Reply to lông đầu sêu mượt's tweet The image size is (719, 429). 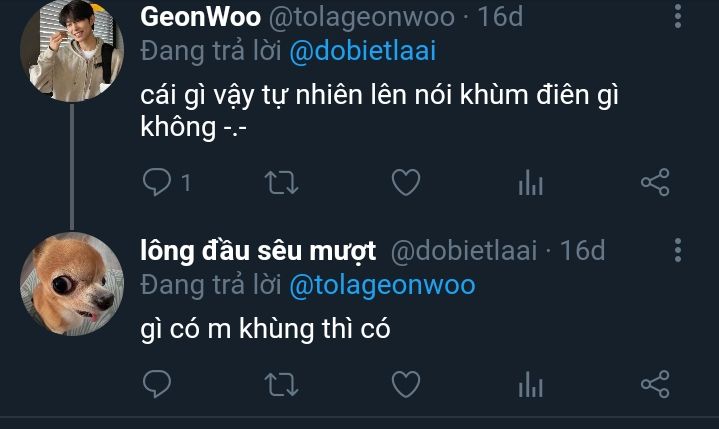(x=157, y=384)
